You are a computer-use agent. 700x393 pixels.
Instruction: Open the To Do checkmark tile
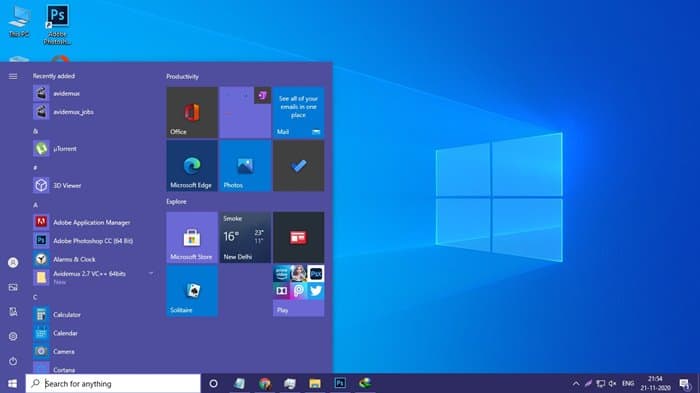pos(298,166)
